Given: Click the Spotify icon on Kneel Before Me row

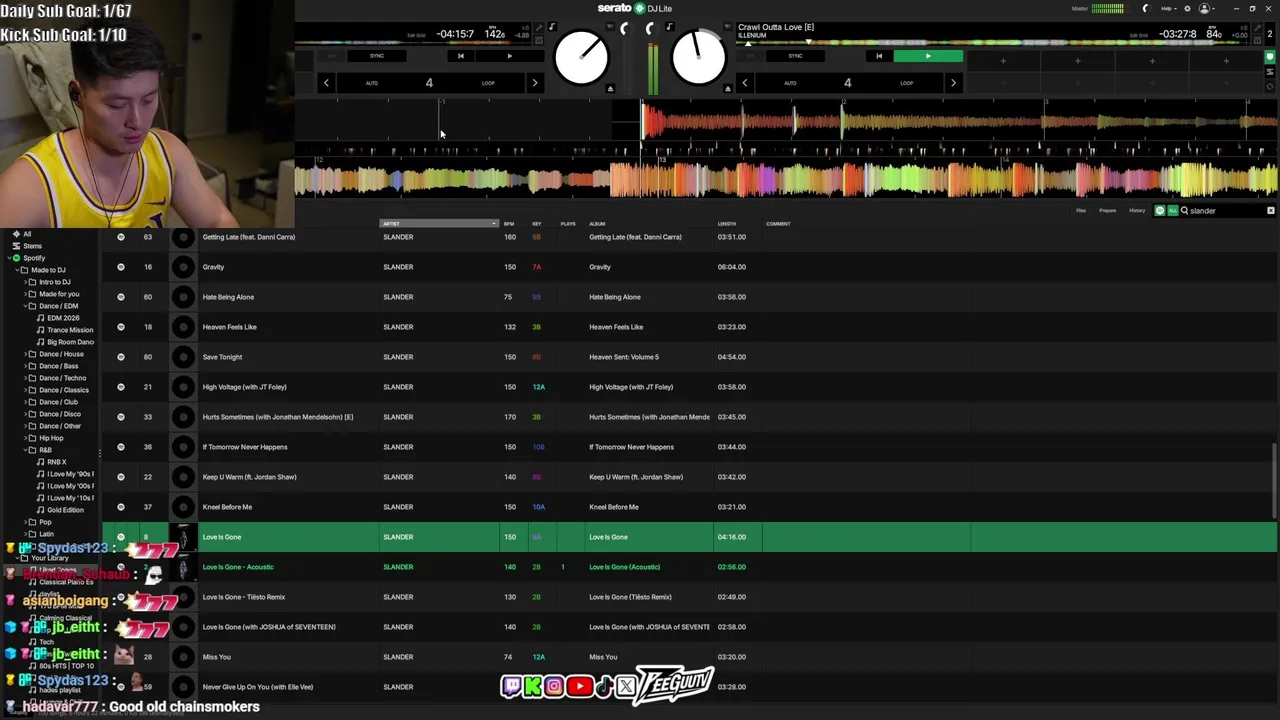Looking at the screenshot, I should click(121, 507).
